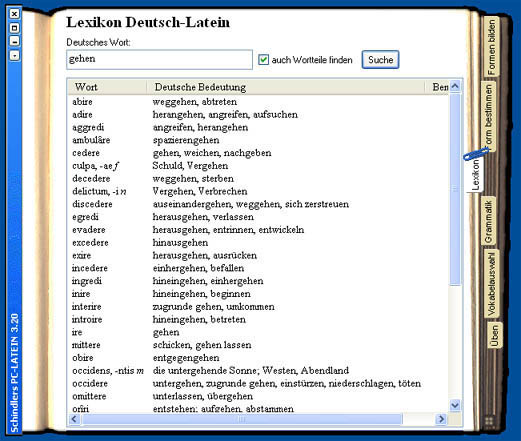Click the Suche button
This screenshot has height=441, width=521.
380,60
